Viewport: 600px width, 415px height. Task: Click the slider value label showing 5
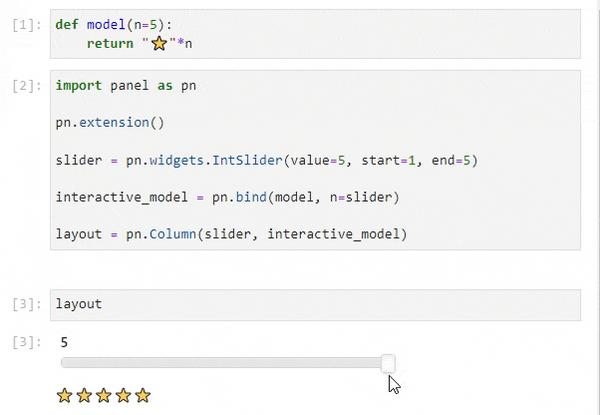(x=64, y=342)
